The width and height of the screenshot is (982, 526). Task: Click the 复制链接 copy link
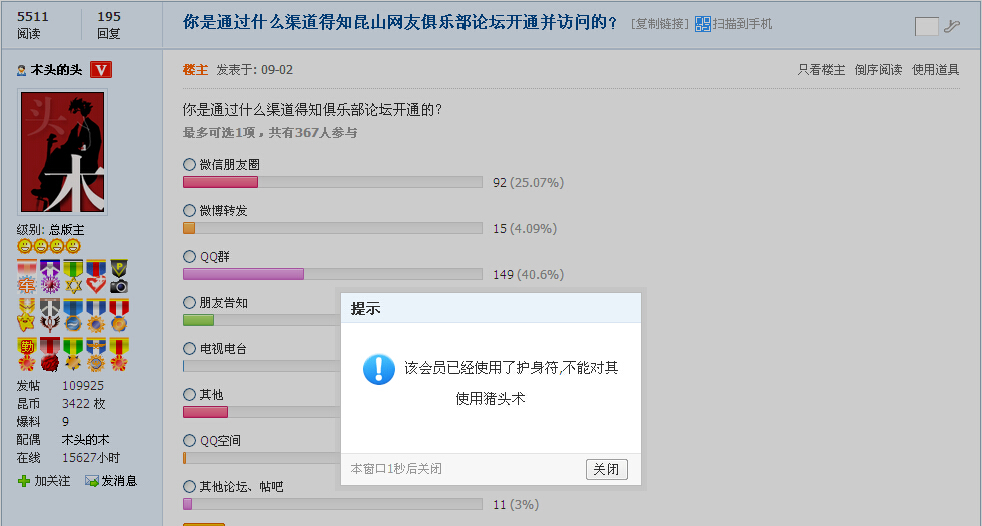click(660, 24)
